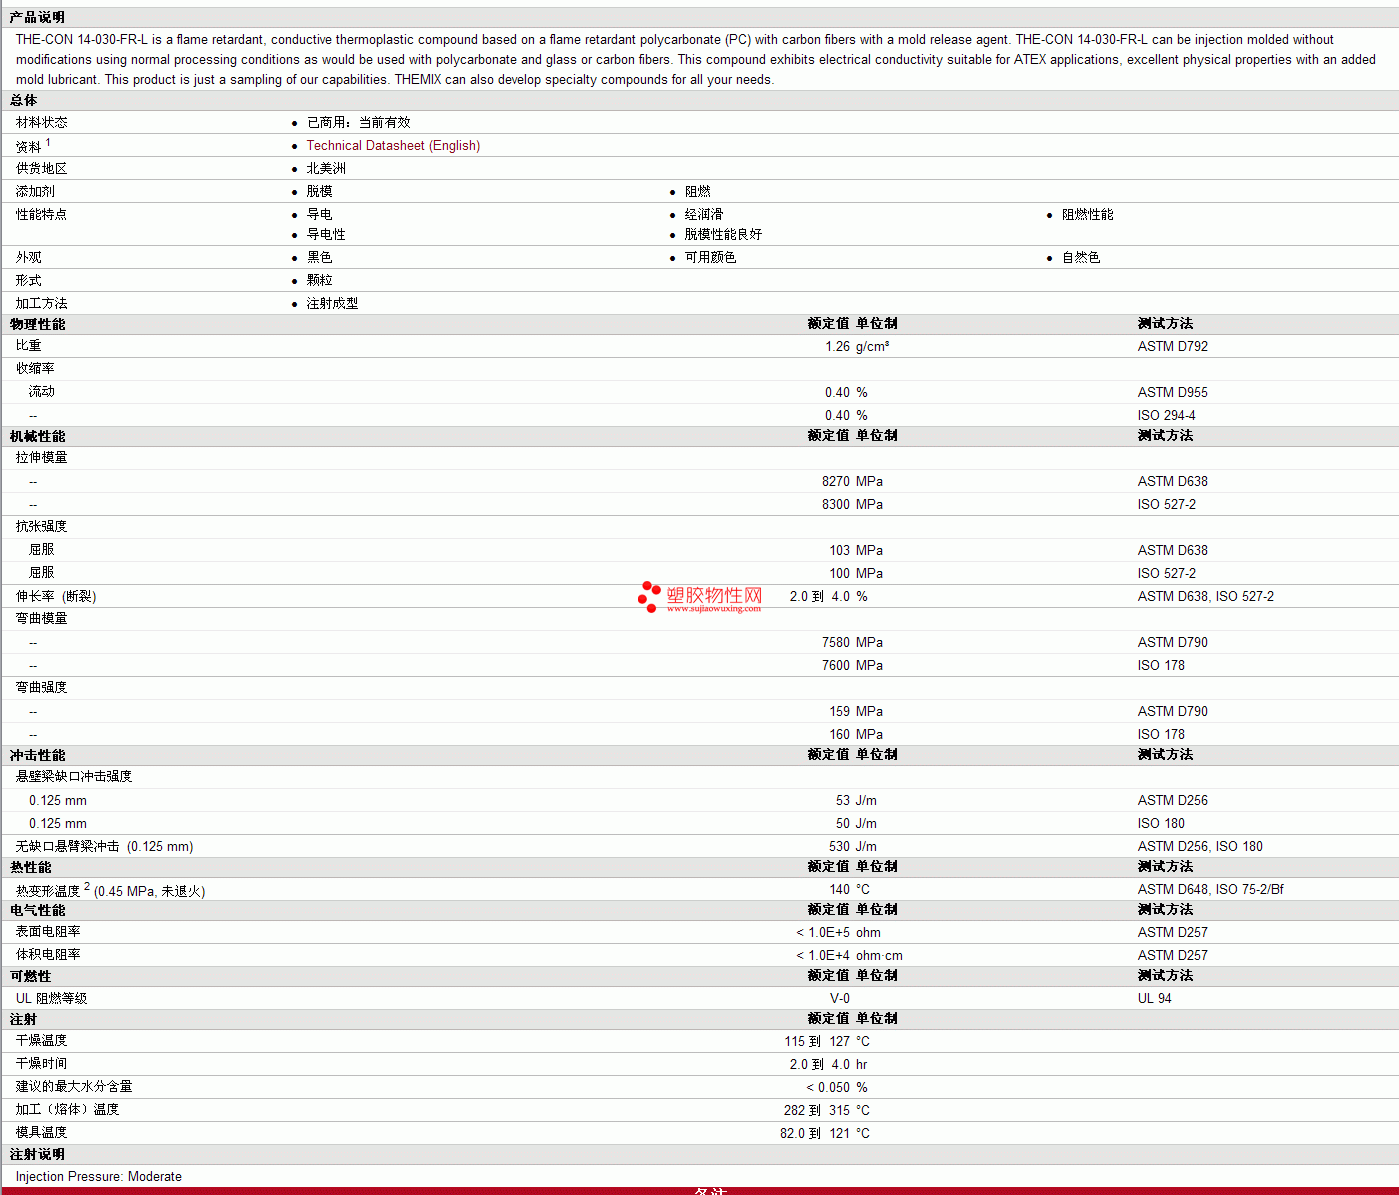Image resolution: width=1399 pixels, height=1195 pixels.
Task: Click the 8270 MPa tensile modulus value
Action: coord(852,482)
